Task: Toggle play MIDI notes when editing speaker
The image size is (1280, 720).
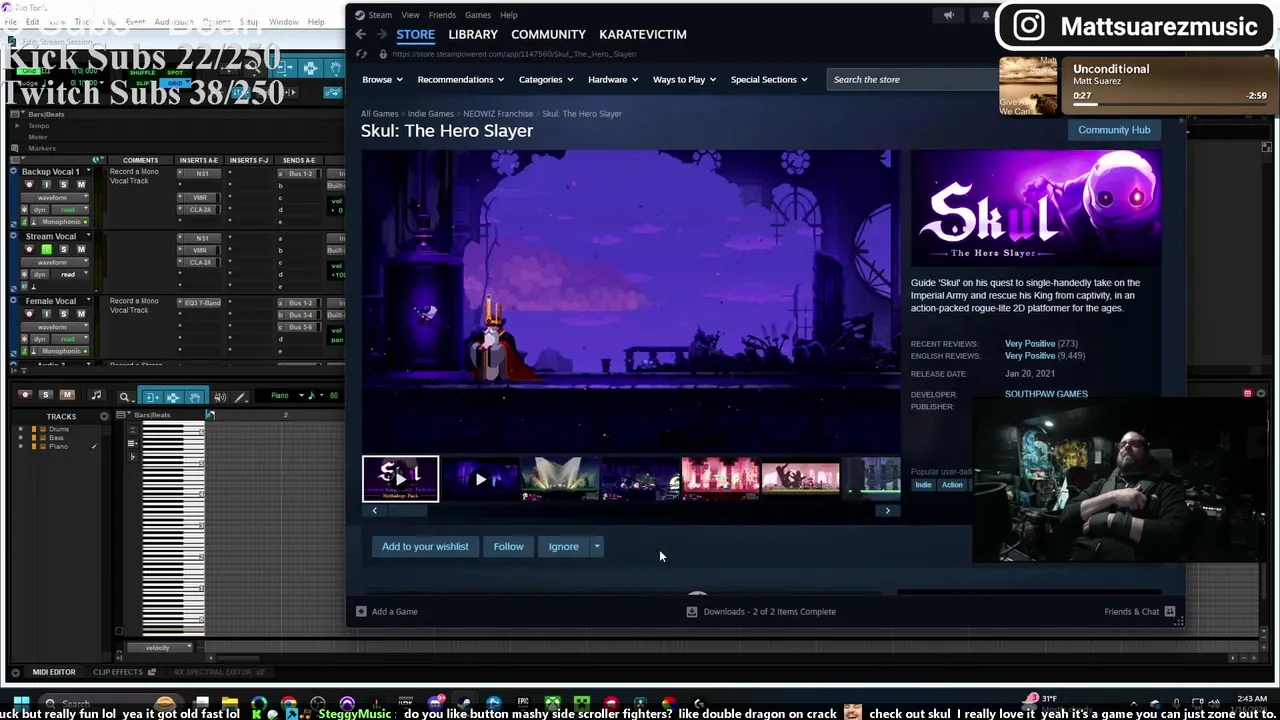Action: click(x=220, y=398)
